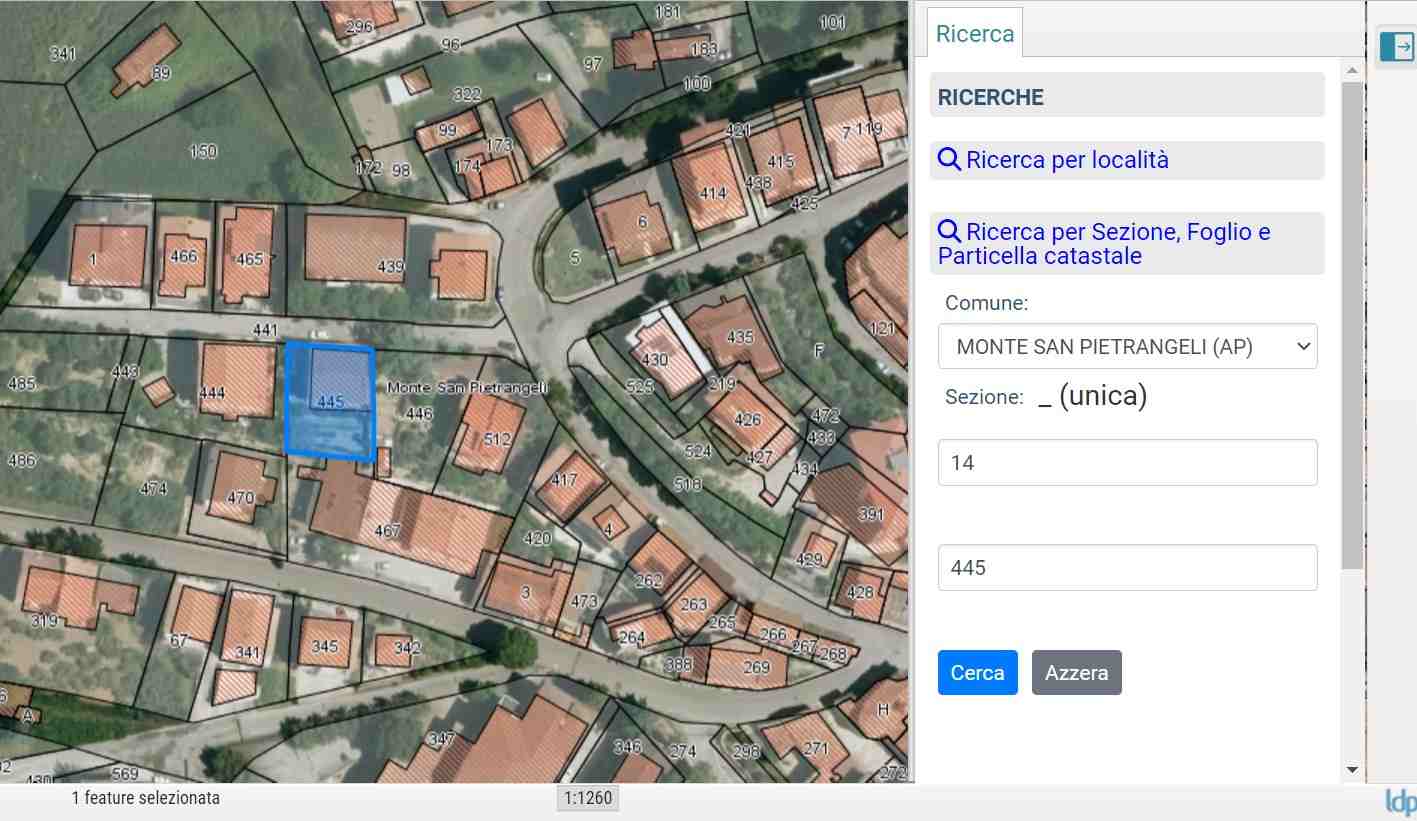Collapse the side panel with arrow icon
1417x821 pixels.
tap(1396, 47)
